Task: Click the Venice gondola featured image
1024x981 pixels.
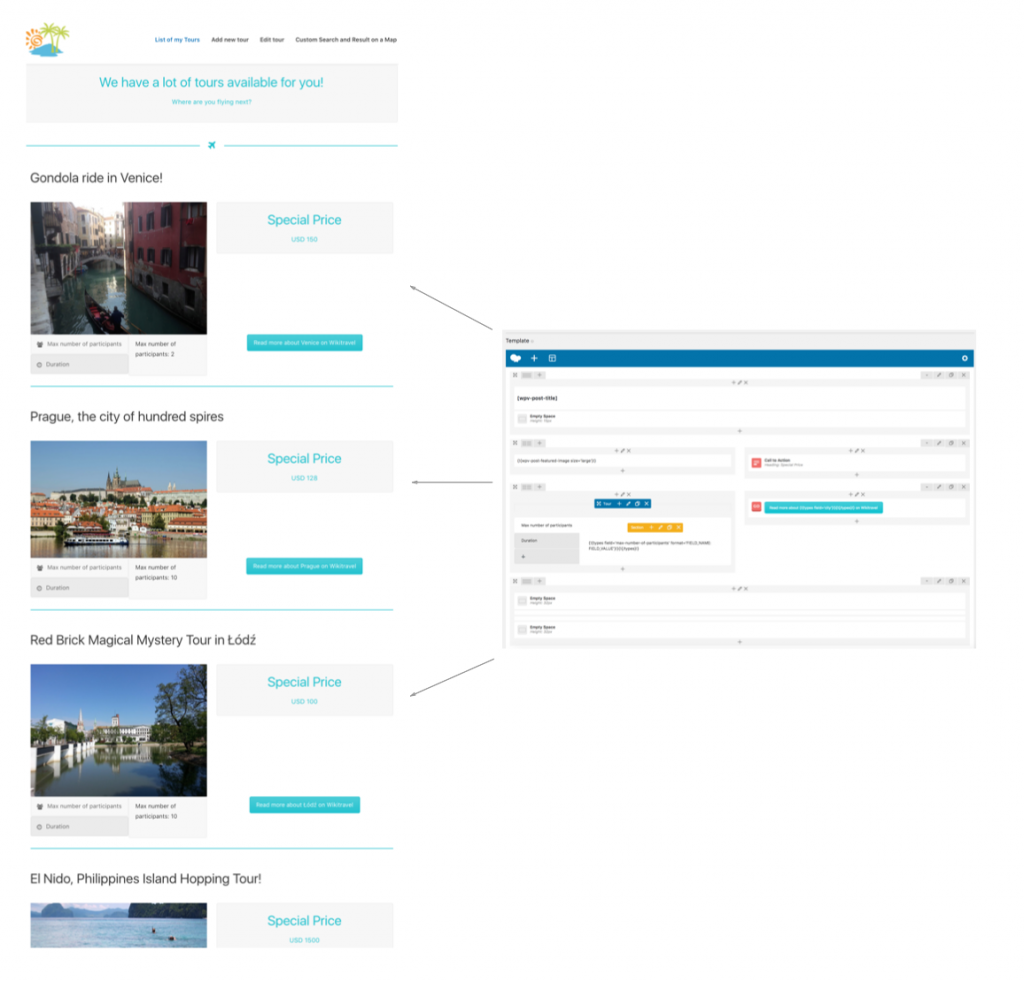Action: pyautogui.click(x=118, y=268)
